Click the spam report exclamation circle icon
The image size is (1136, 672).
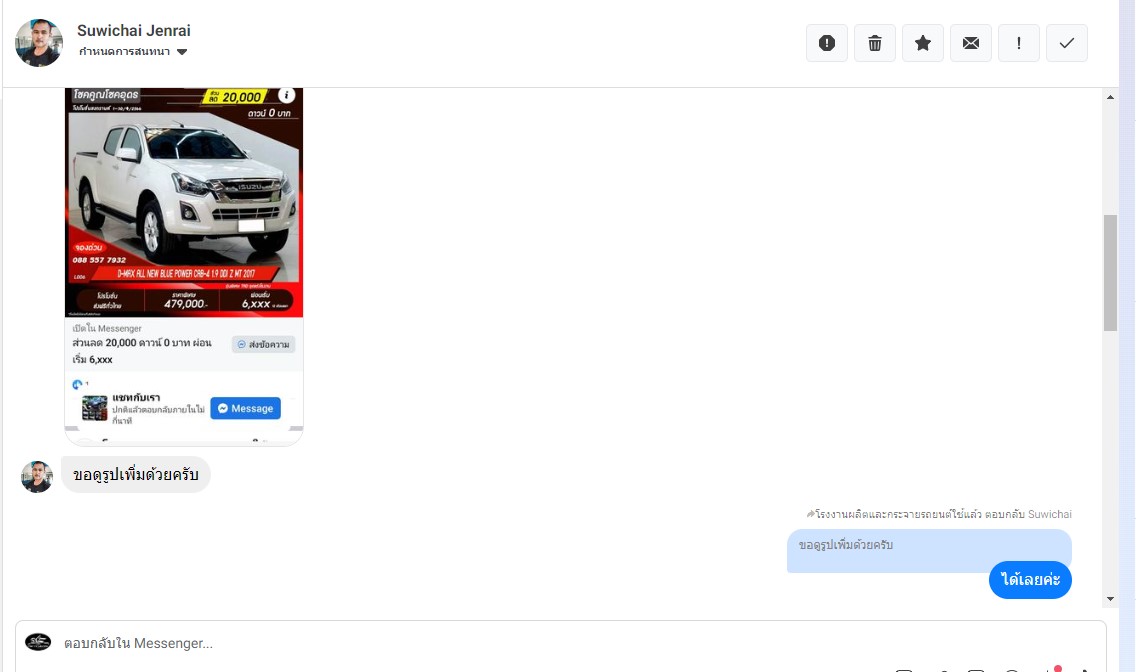827,43
